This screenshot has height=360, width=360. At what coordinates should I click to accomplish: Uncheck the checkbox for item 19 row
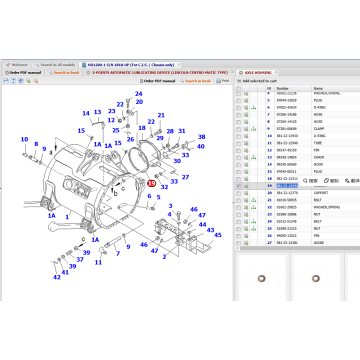click(238, 186)
